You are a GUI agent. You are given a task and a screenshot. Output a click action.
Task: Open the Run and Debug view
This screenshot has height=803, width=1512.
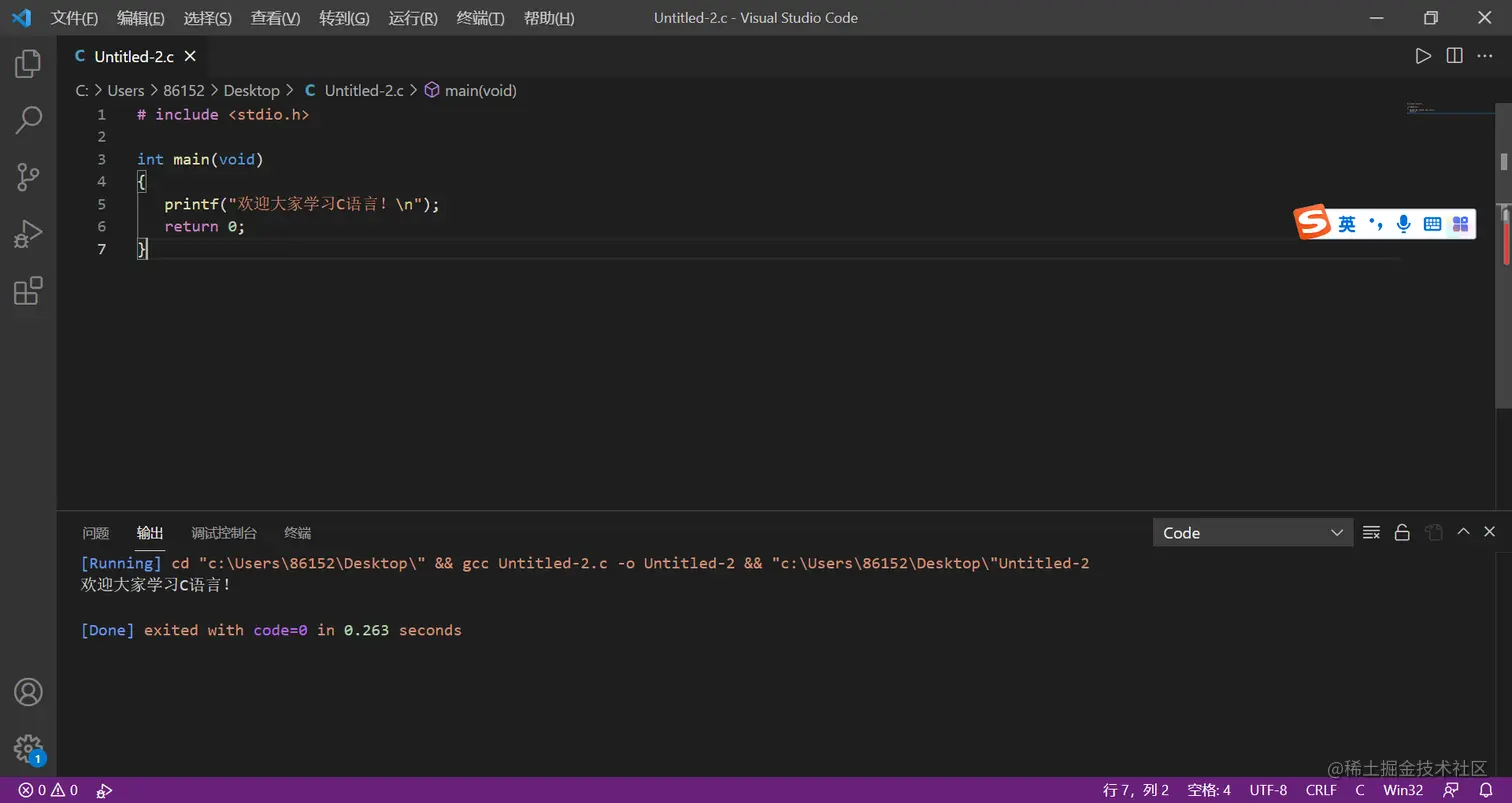28,235
